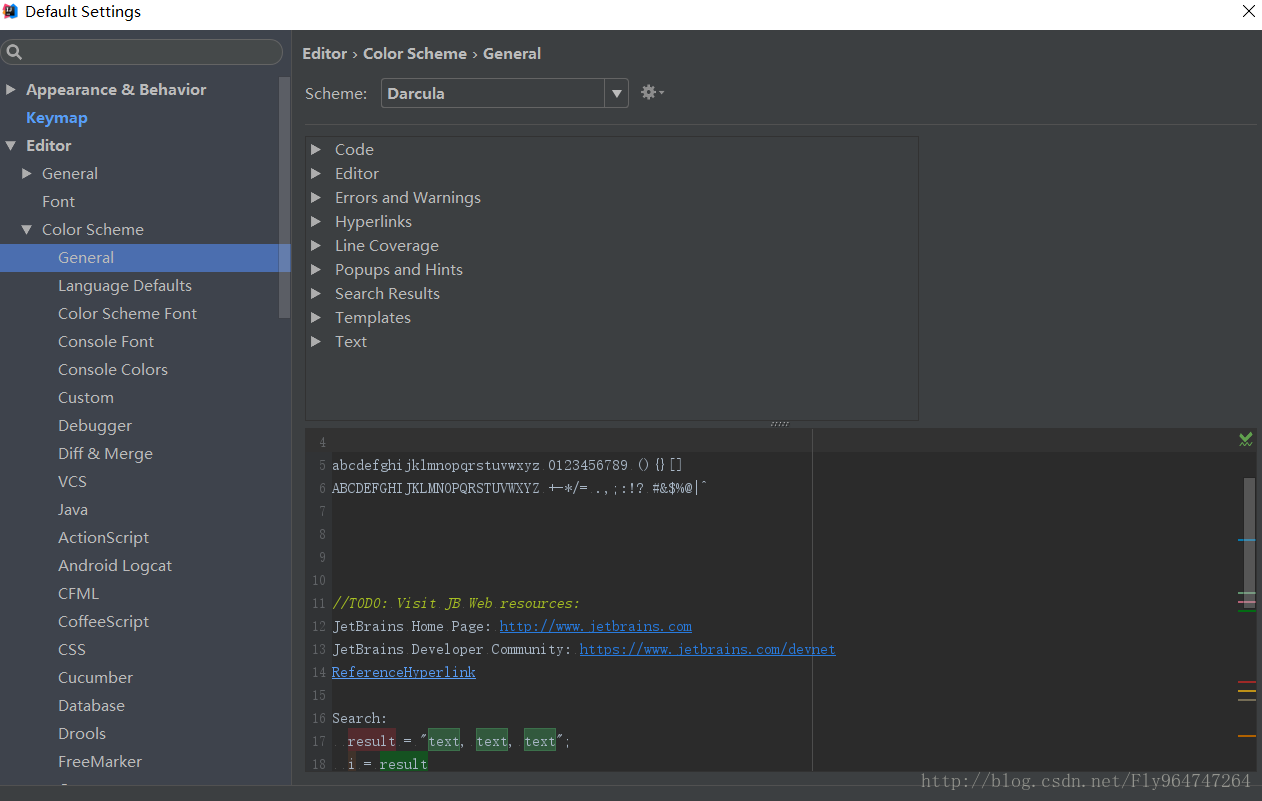Click the uppercase alphabet sample line
Image resolution: width=1262 pixels, height=801 pixels.
click(x=519, y=488)
